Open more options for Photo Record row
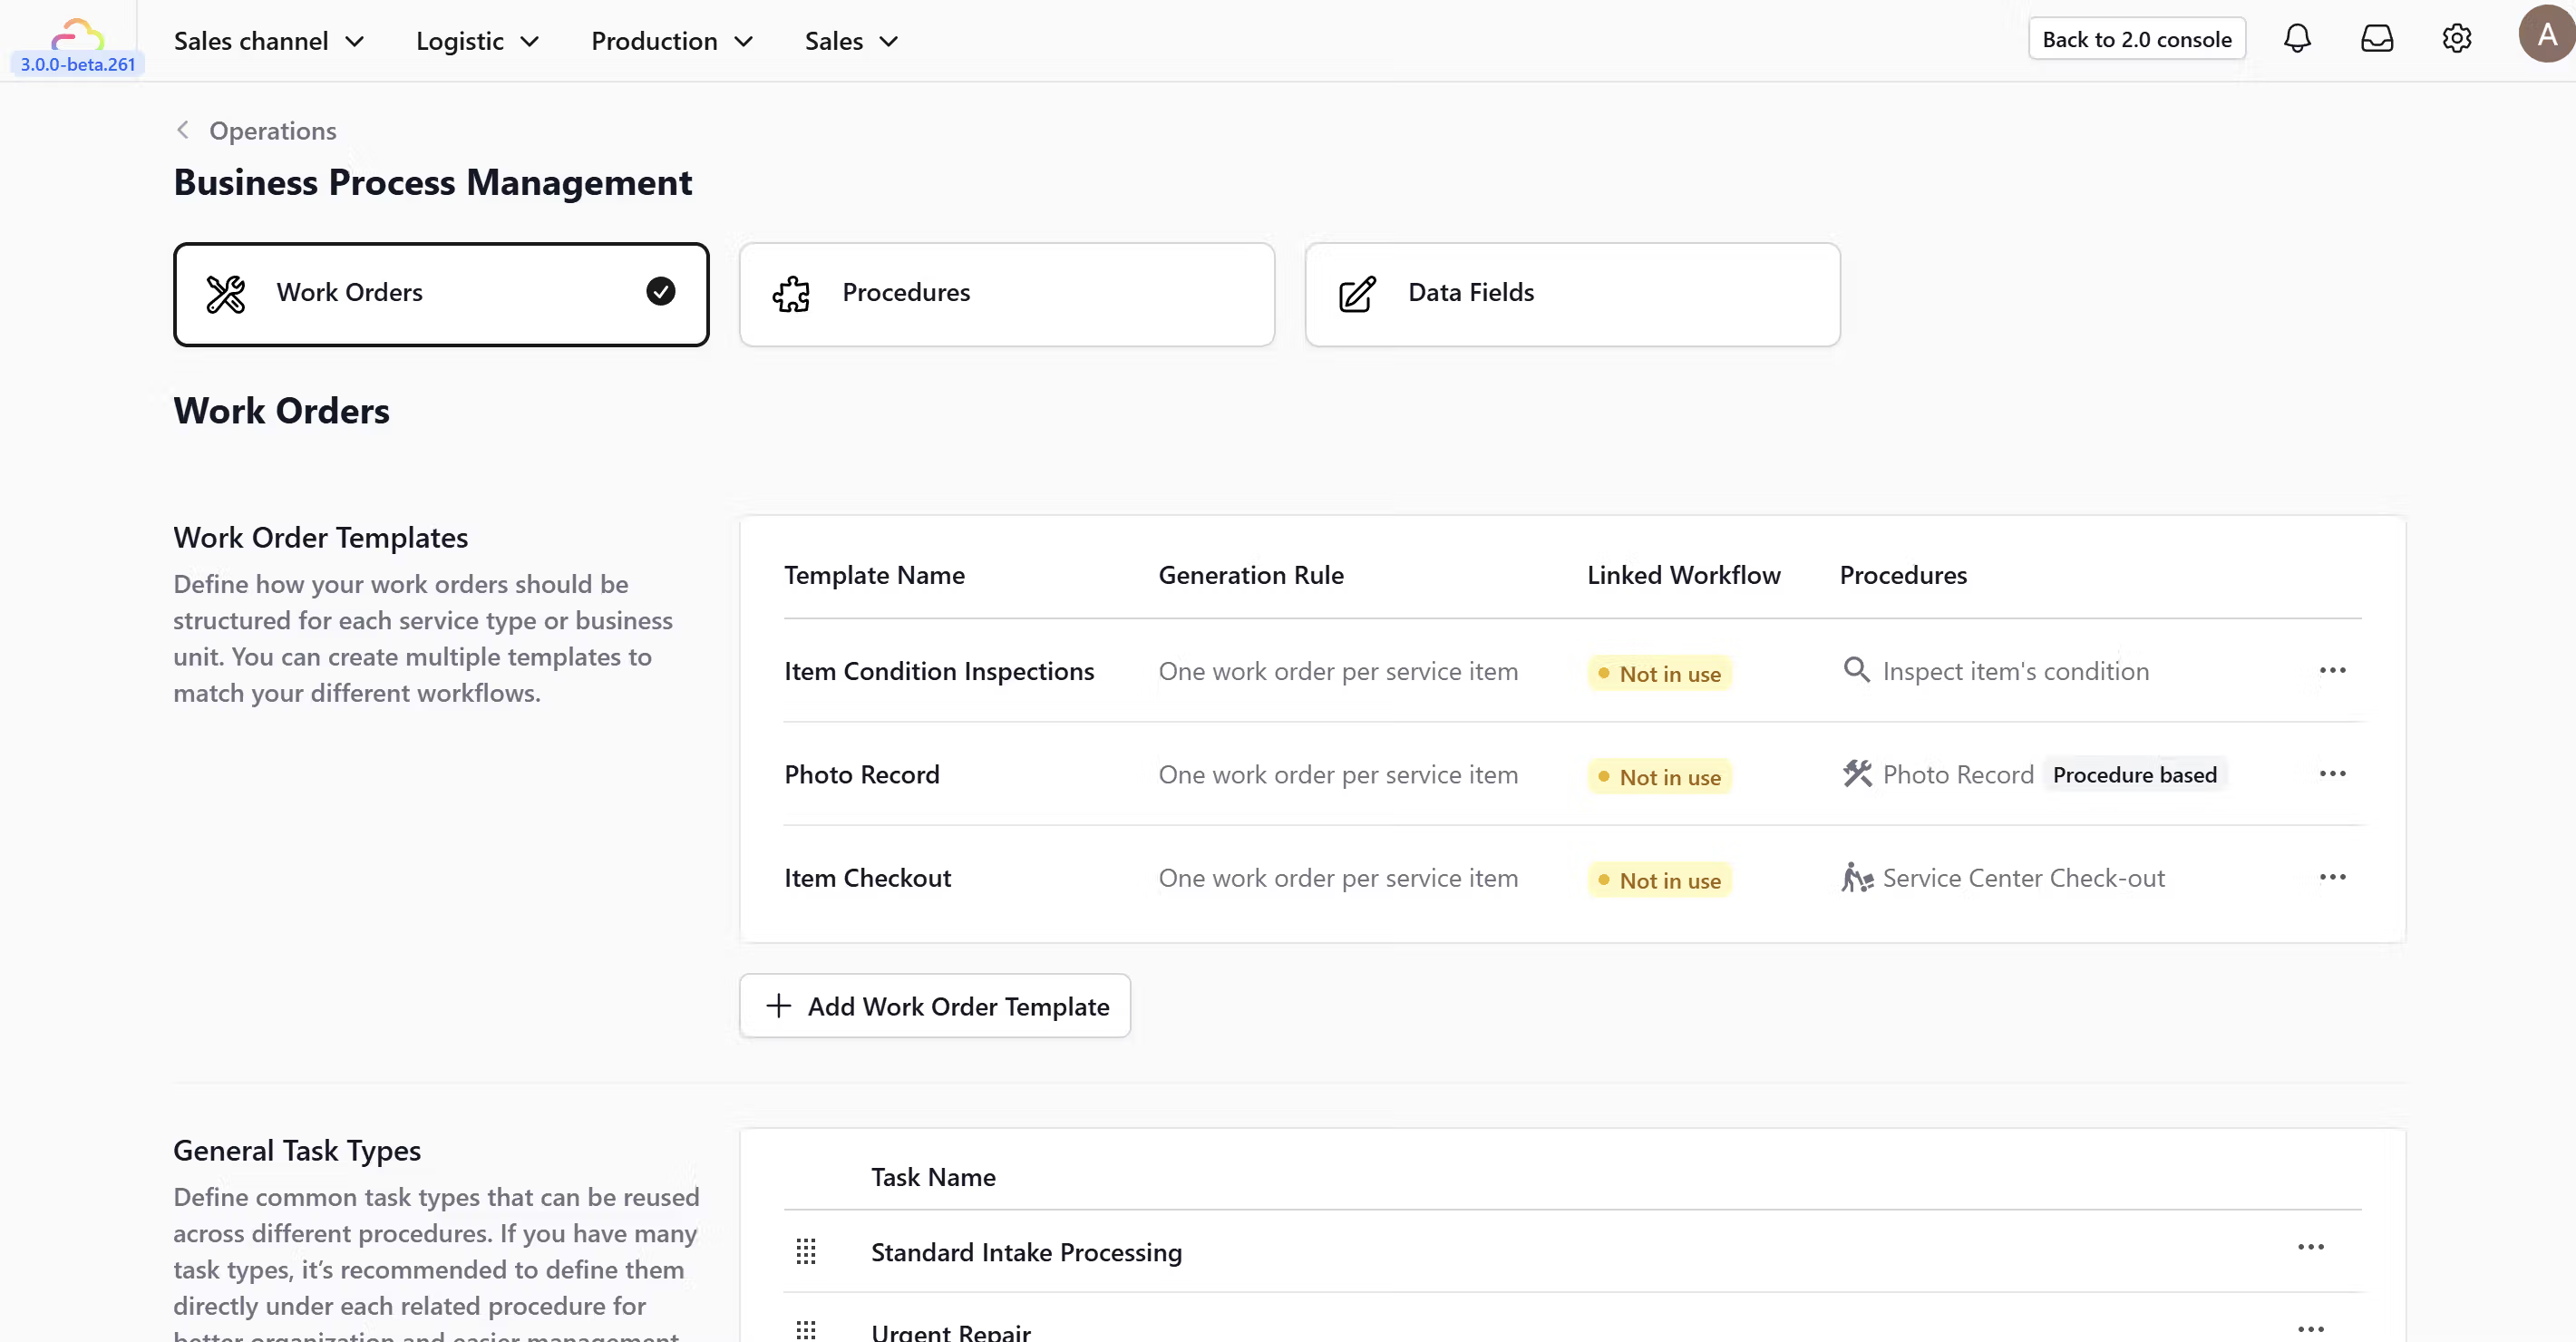The image size is (2576, 1342). pos(2332,774)
